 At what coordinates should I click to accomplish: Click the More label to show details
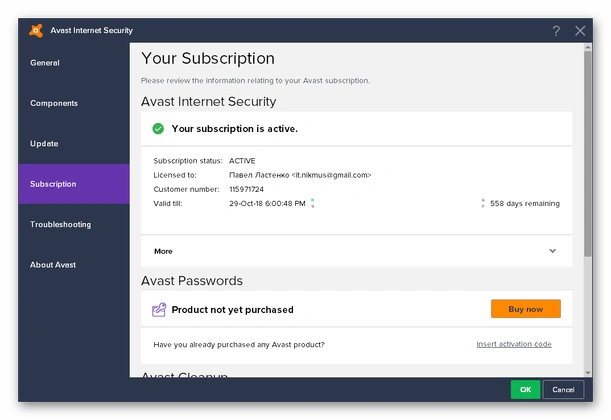(x=163, y=252)
